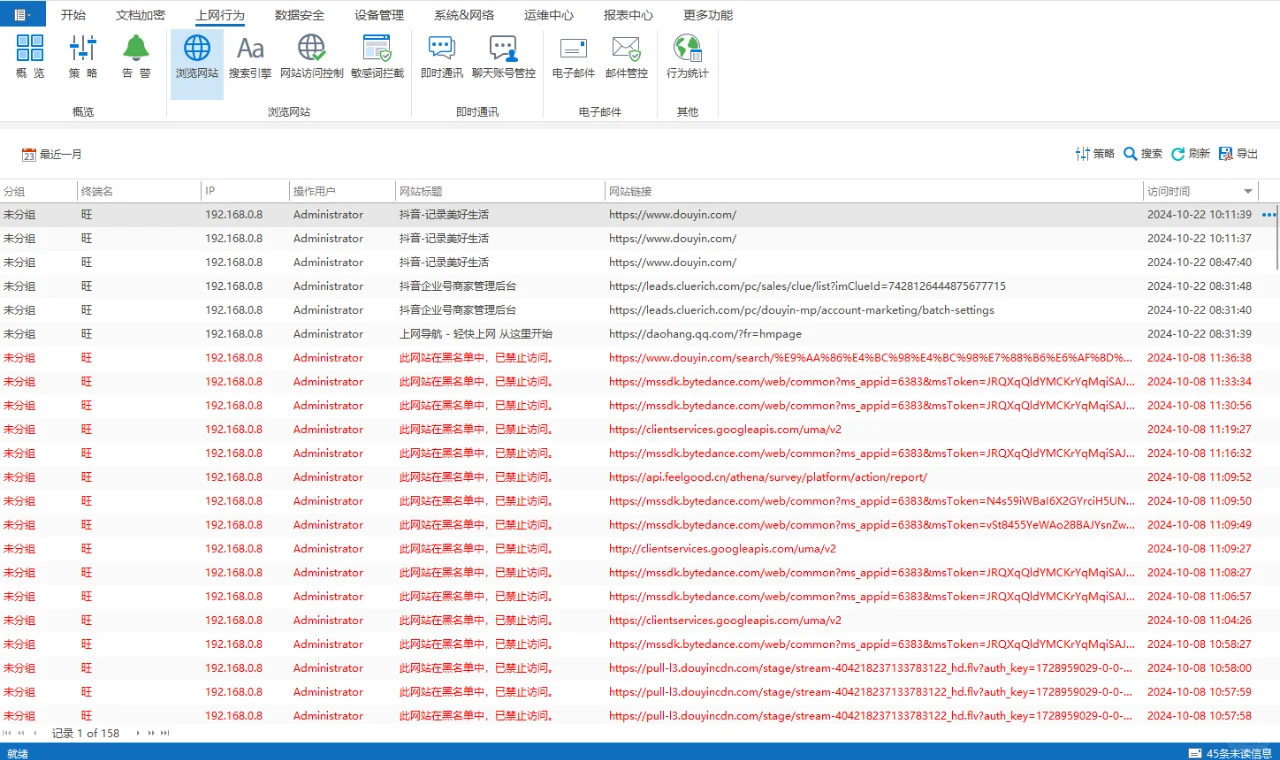This screenshot has height=760, width=1280.
Task: Open the three-dot menu on first row
Action: (1269, 215)
